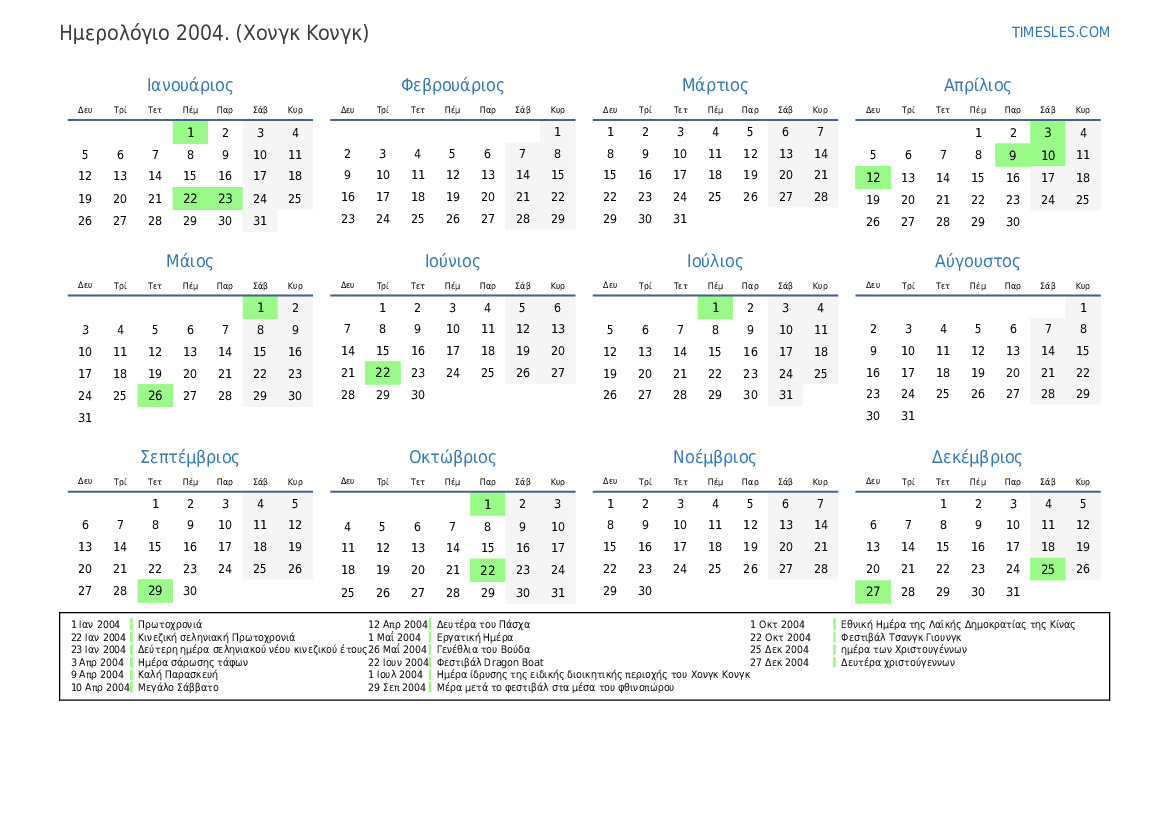The image size is (1169, 827).
Task: Select legend entry ημέρα των Χριστουγέννων
Action: (904, 650)
